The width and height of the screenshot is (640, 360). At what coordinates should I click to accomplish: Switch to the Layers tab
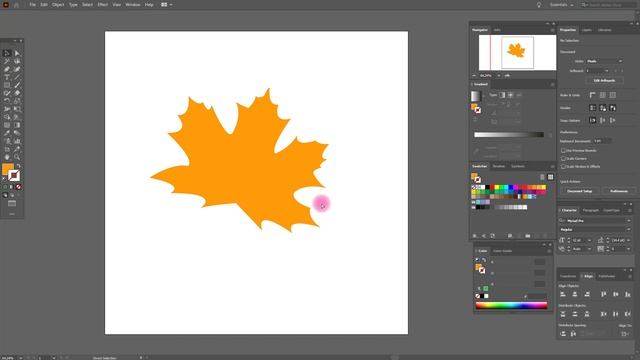587,30
